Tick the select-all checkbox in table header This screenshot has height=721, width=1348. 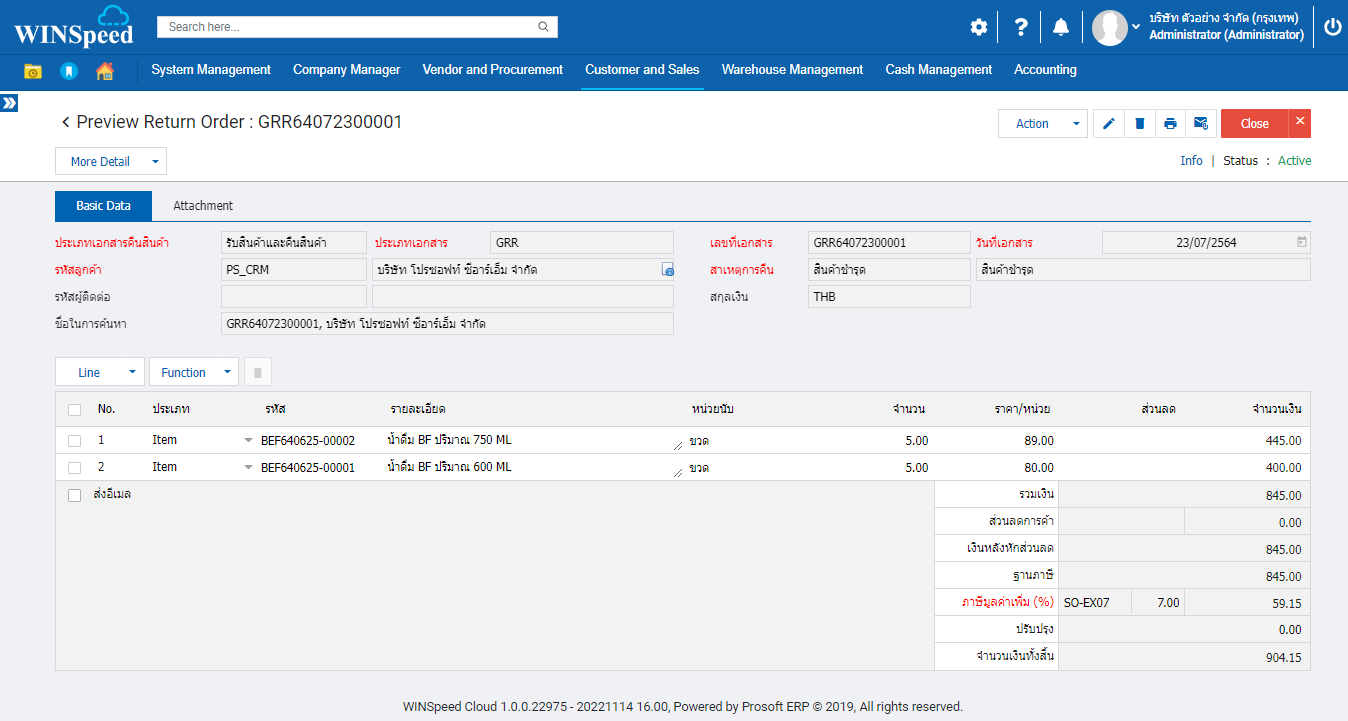click(75, 409)
